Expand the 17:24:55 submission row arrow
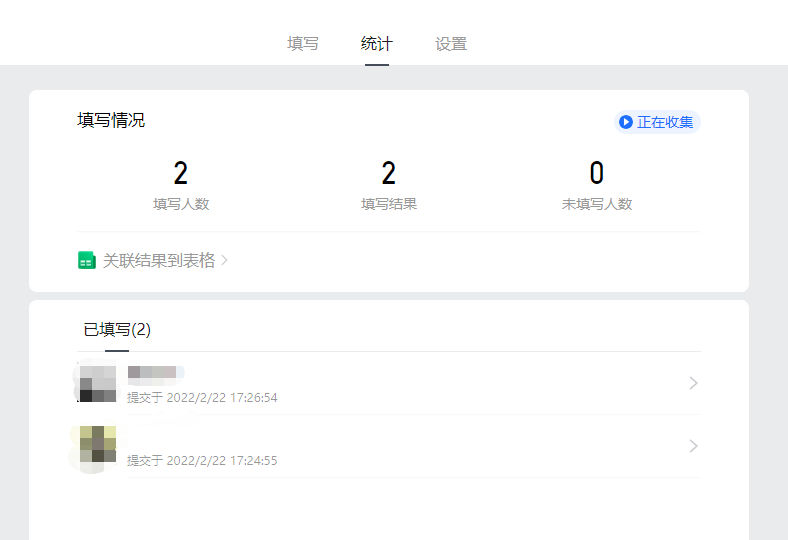 [693, 446]
